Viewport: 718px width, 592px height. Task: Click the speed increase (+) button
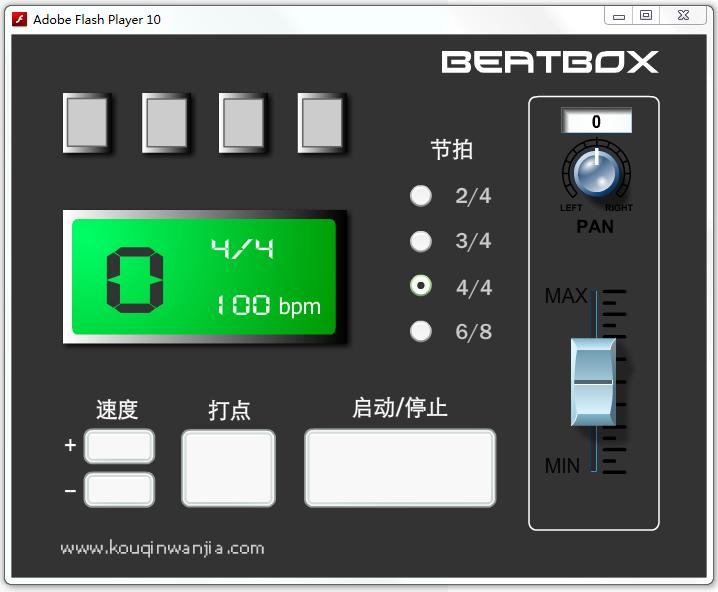120,446
